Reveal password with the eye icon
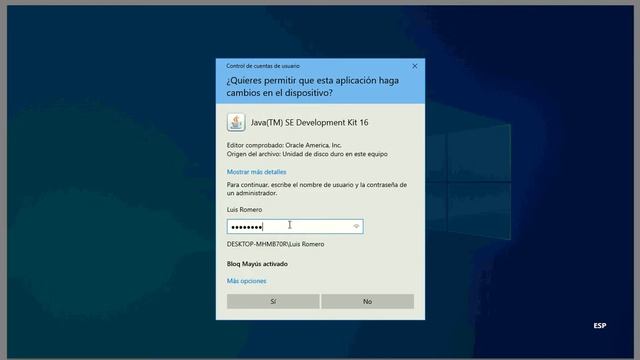Viewport: 640px width, 360px height. (x=356, y=227)
